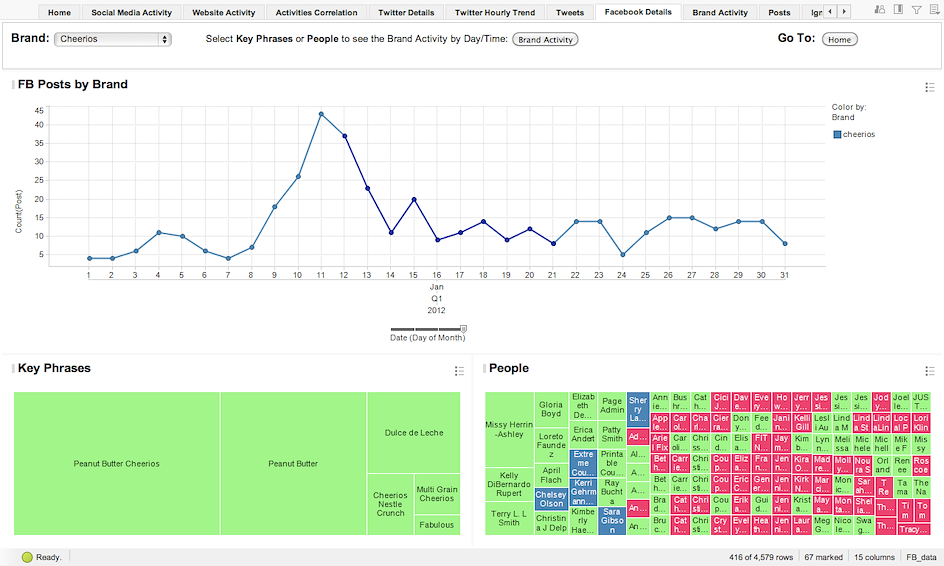
Task: Switch to Social Media Activity tab
Action: pyautogui.click(x=131, y=12)
